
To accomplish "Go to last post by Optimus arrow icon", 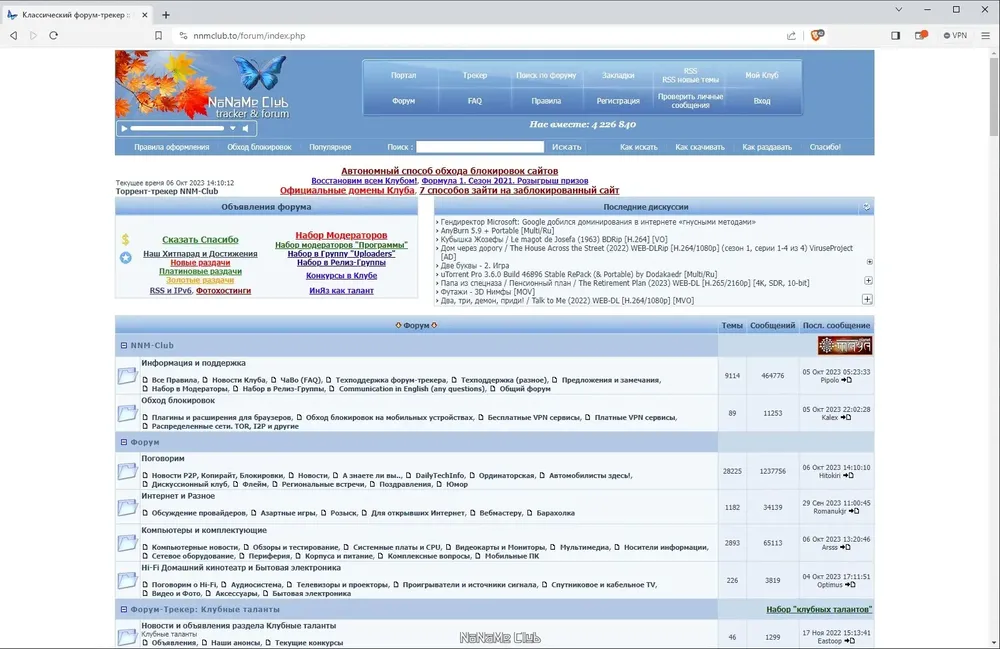I will (x=850, y=585).
